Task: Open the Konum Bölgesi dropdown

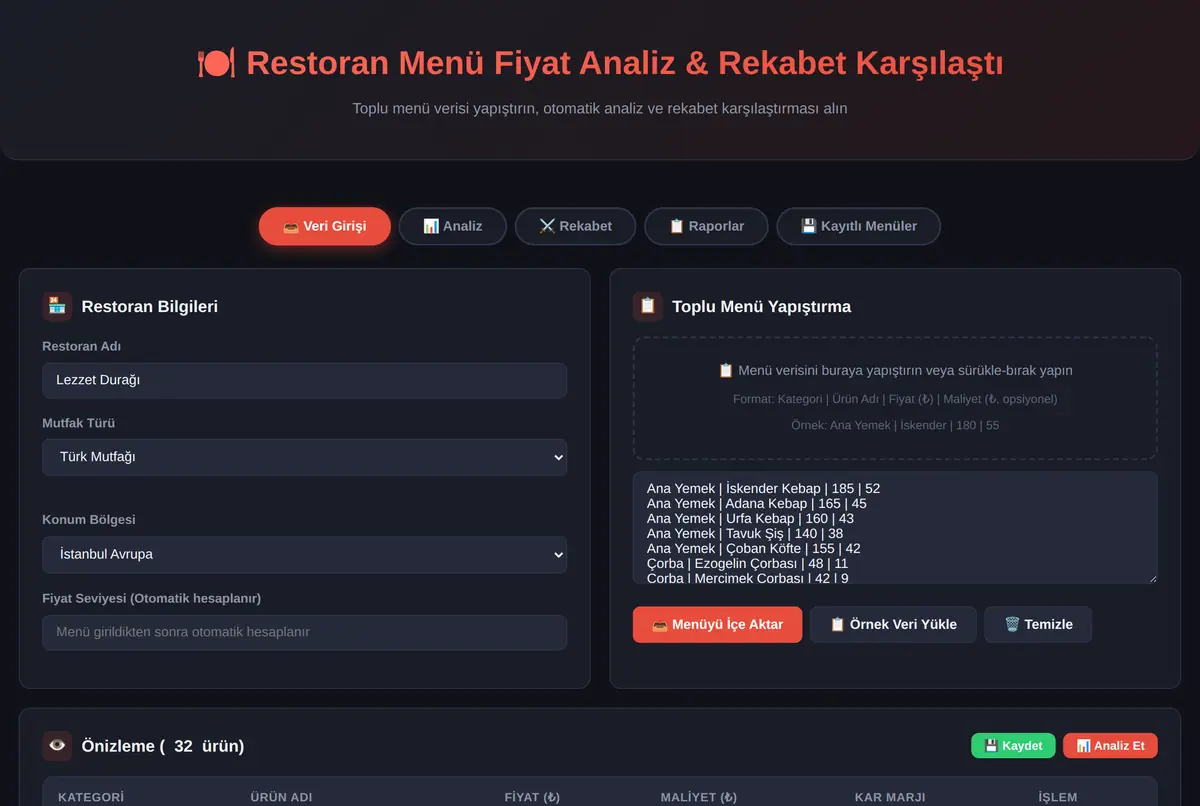Action: [305, 554]
